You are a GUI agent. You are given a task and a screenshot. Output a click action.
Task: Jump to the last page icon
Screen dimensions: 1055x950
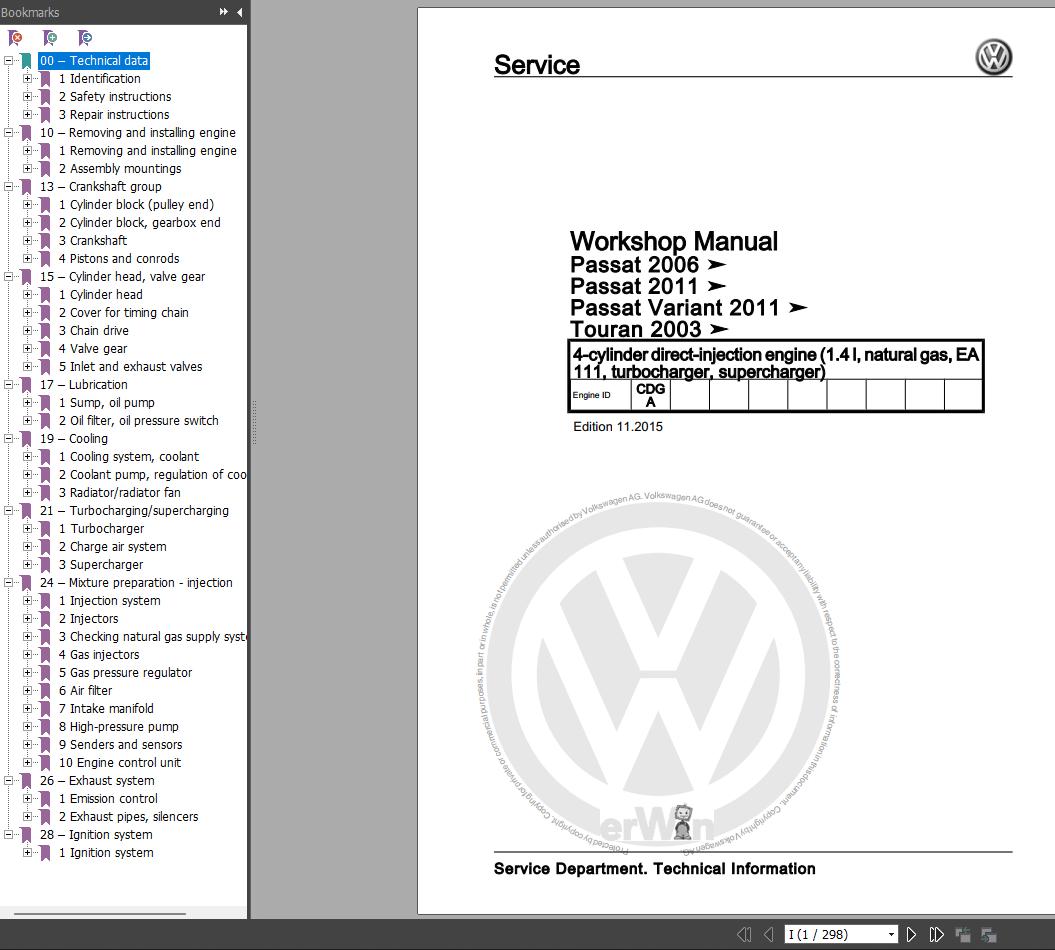click(x=938, y=933)
